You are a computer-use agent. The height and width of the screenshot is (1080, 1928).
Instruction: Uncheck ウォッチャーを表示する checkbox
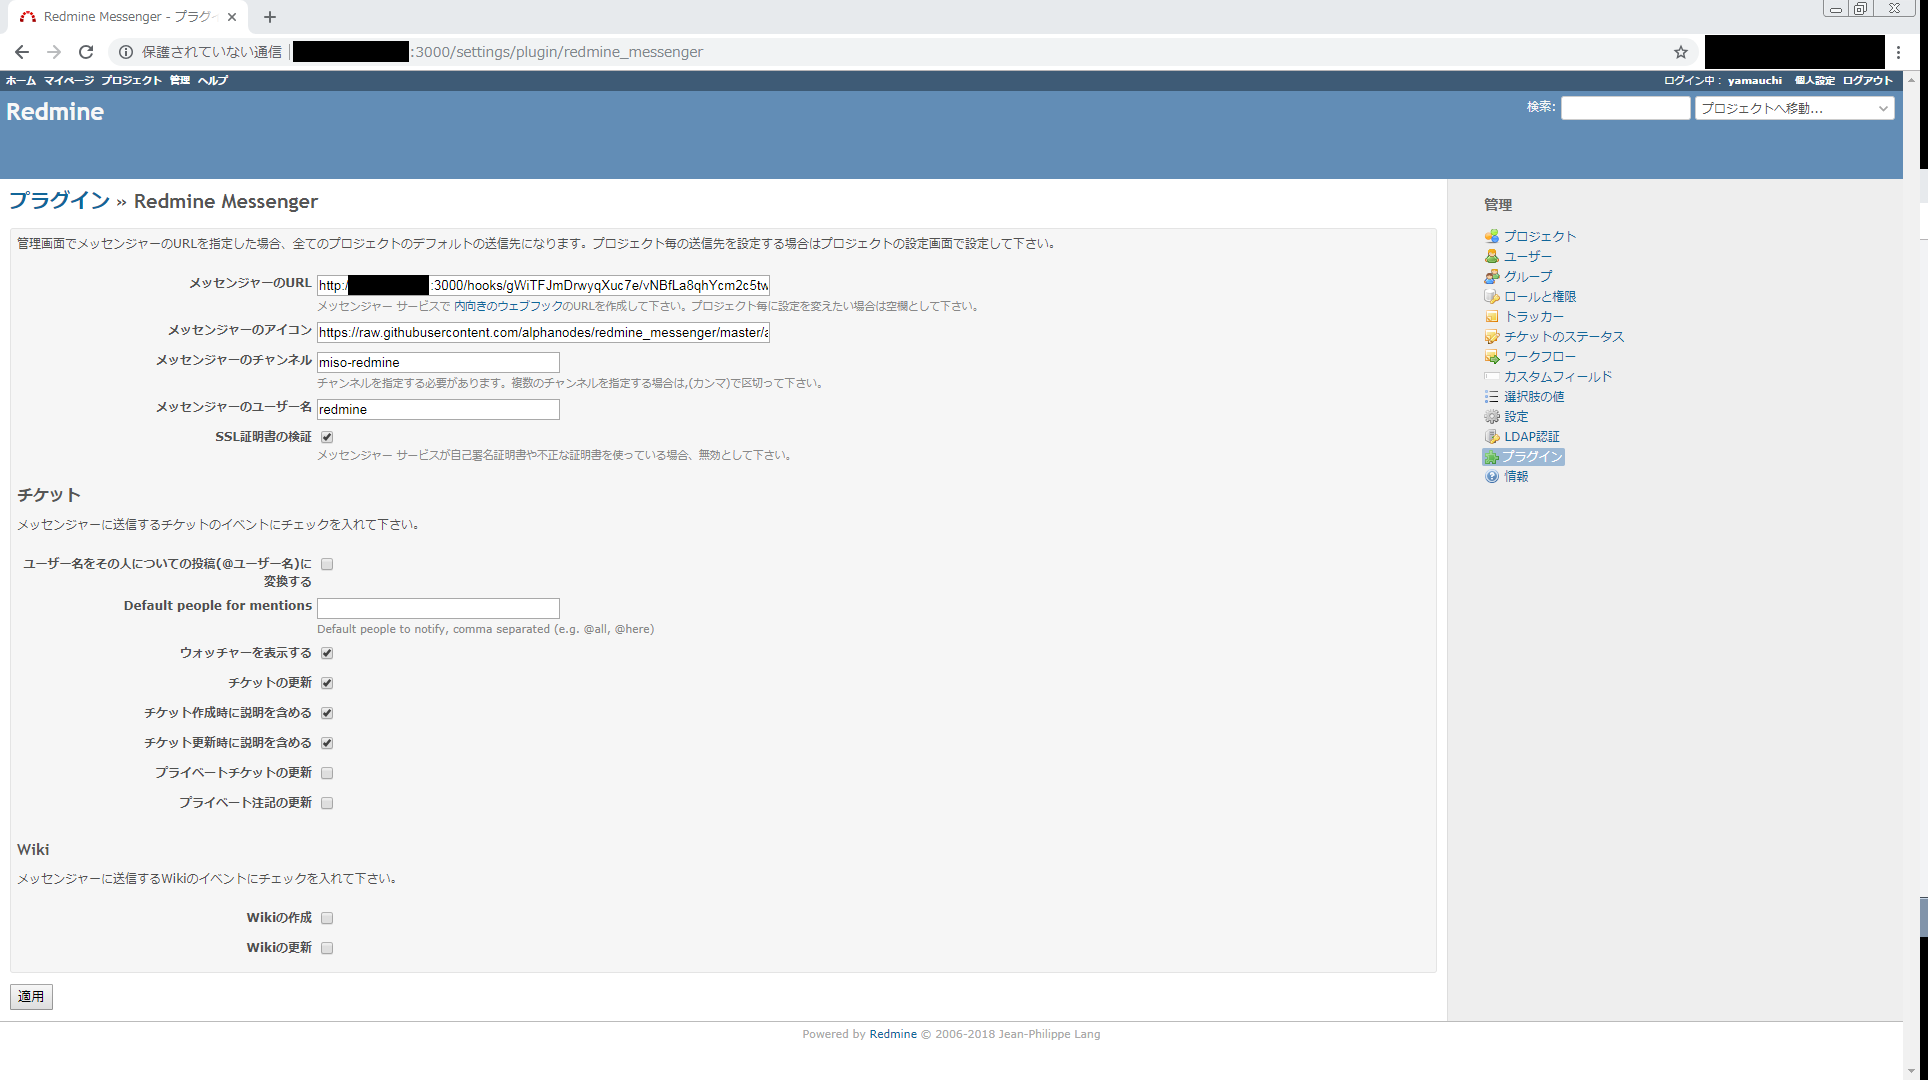point(327,653)
